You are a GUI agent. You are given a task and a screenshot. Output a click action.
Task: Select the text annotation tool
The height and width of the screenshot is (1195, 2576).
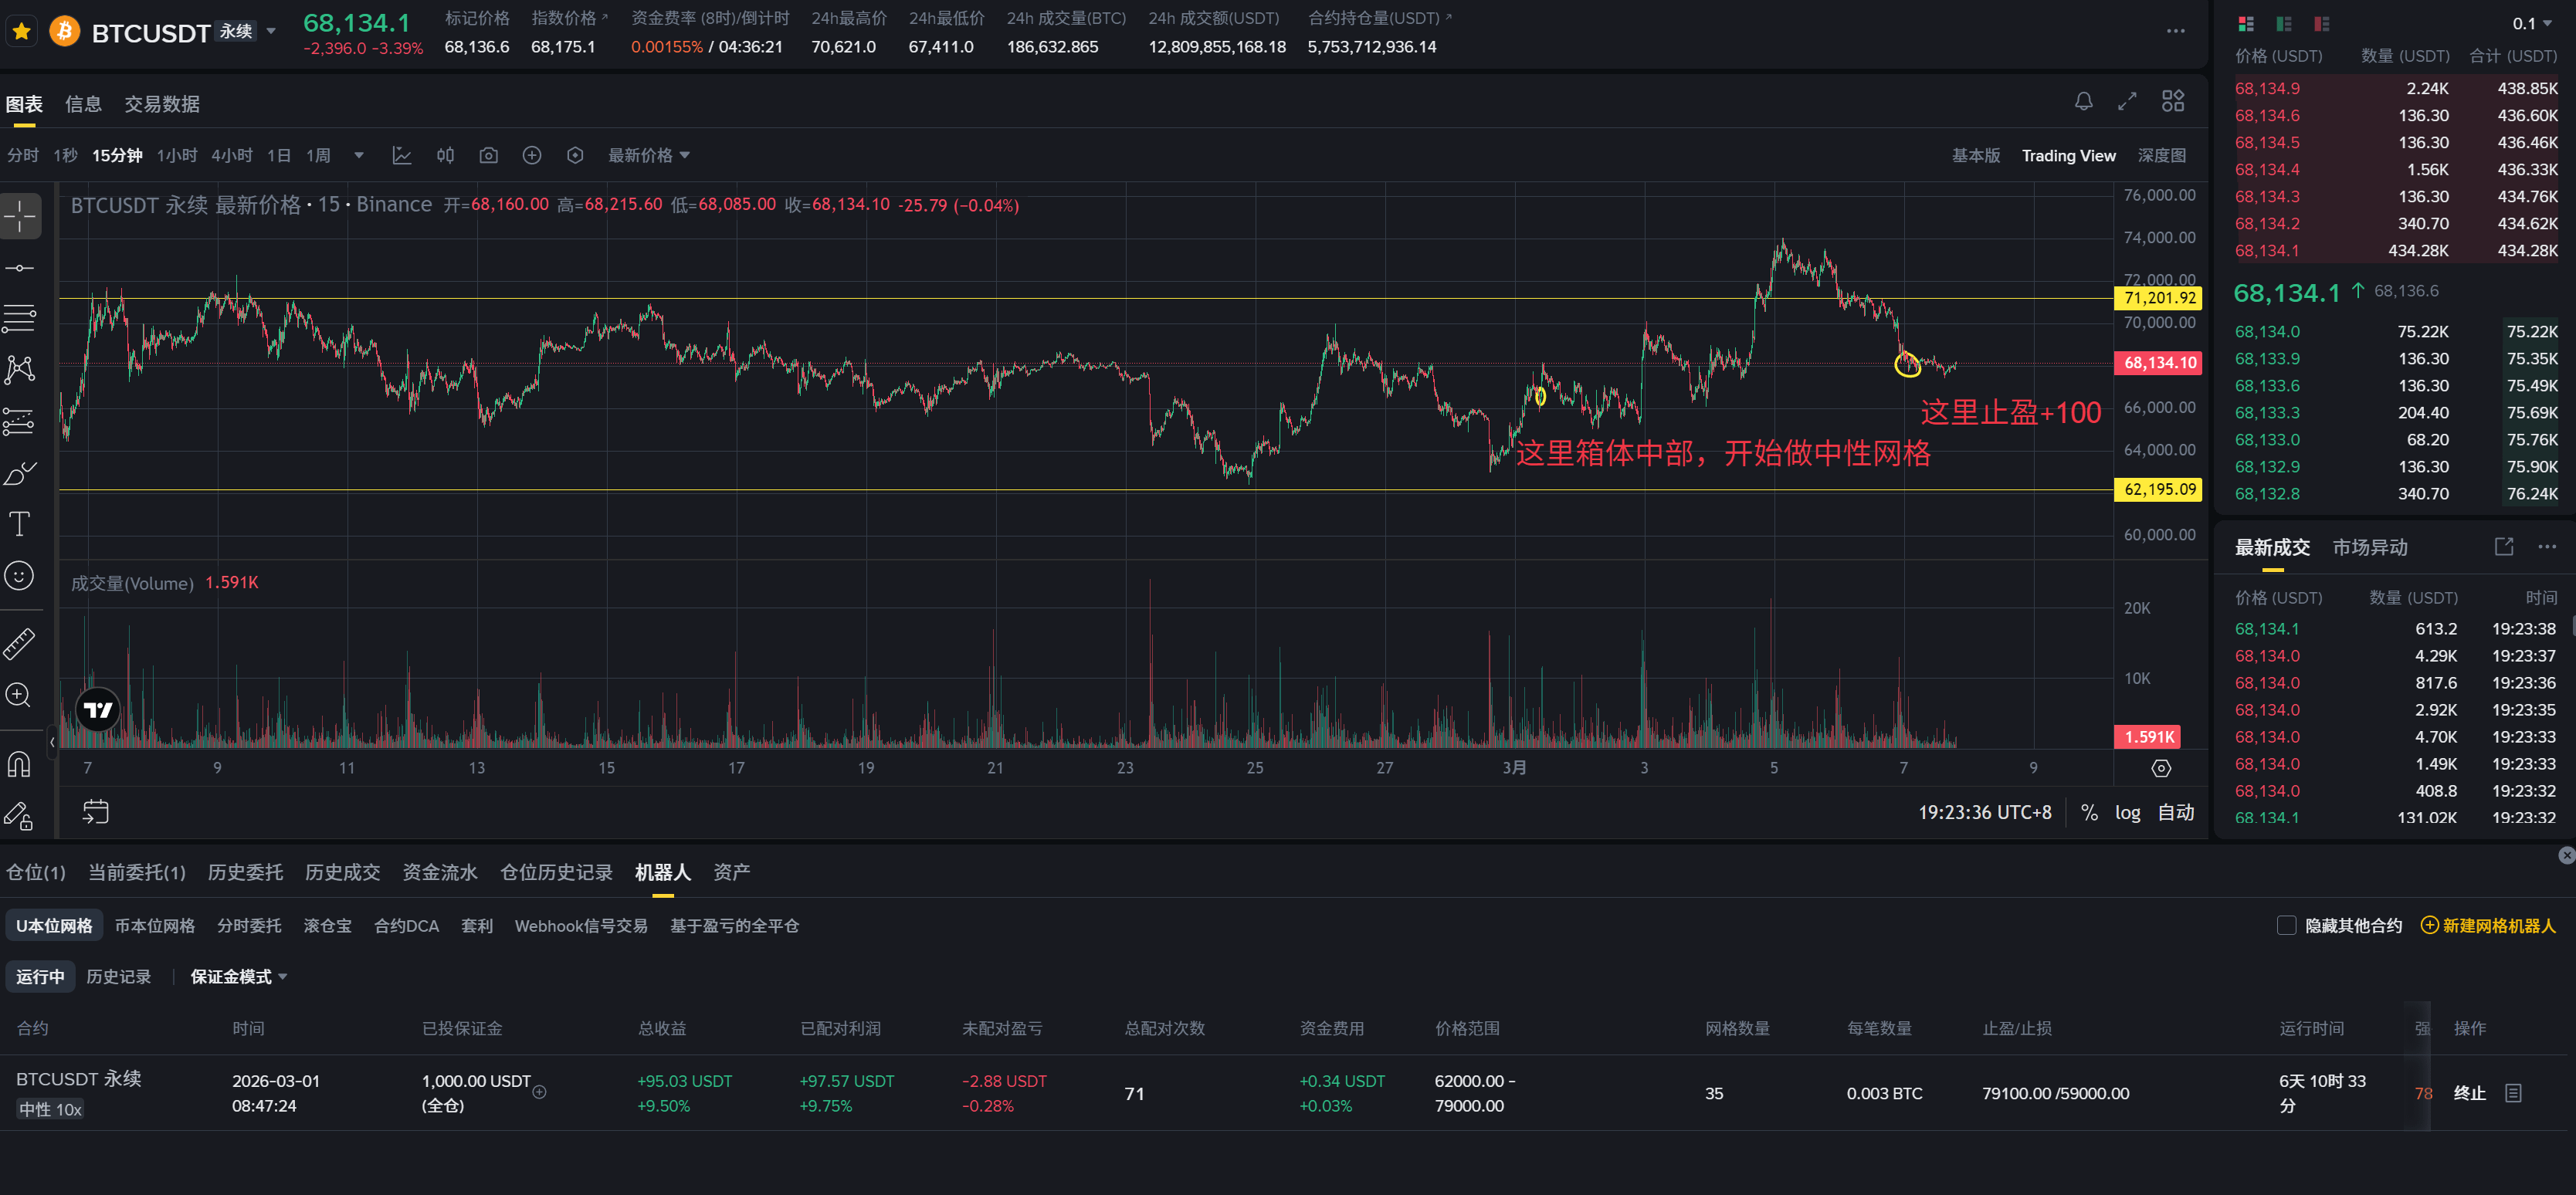pyautogui.click(x=19, y=523)
